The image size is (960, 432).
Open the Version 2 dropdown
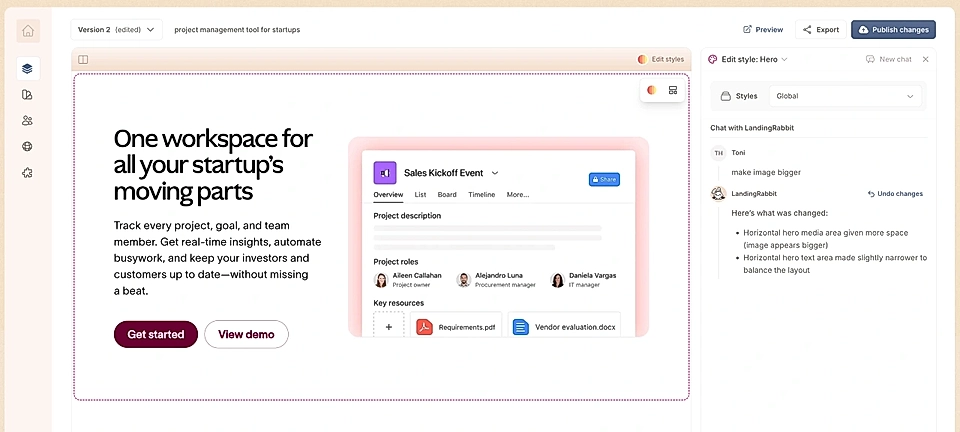tap(117, 30)
